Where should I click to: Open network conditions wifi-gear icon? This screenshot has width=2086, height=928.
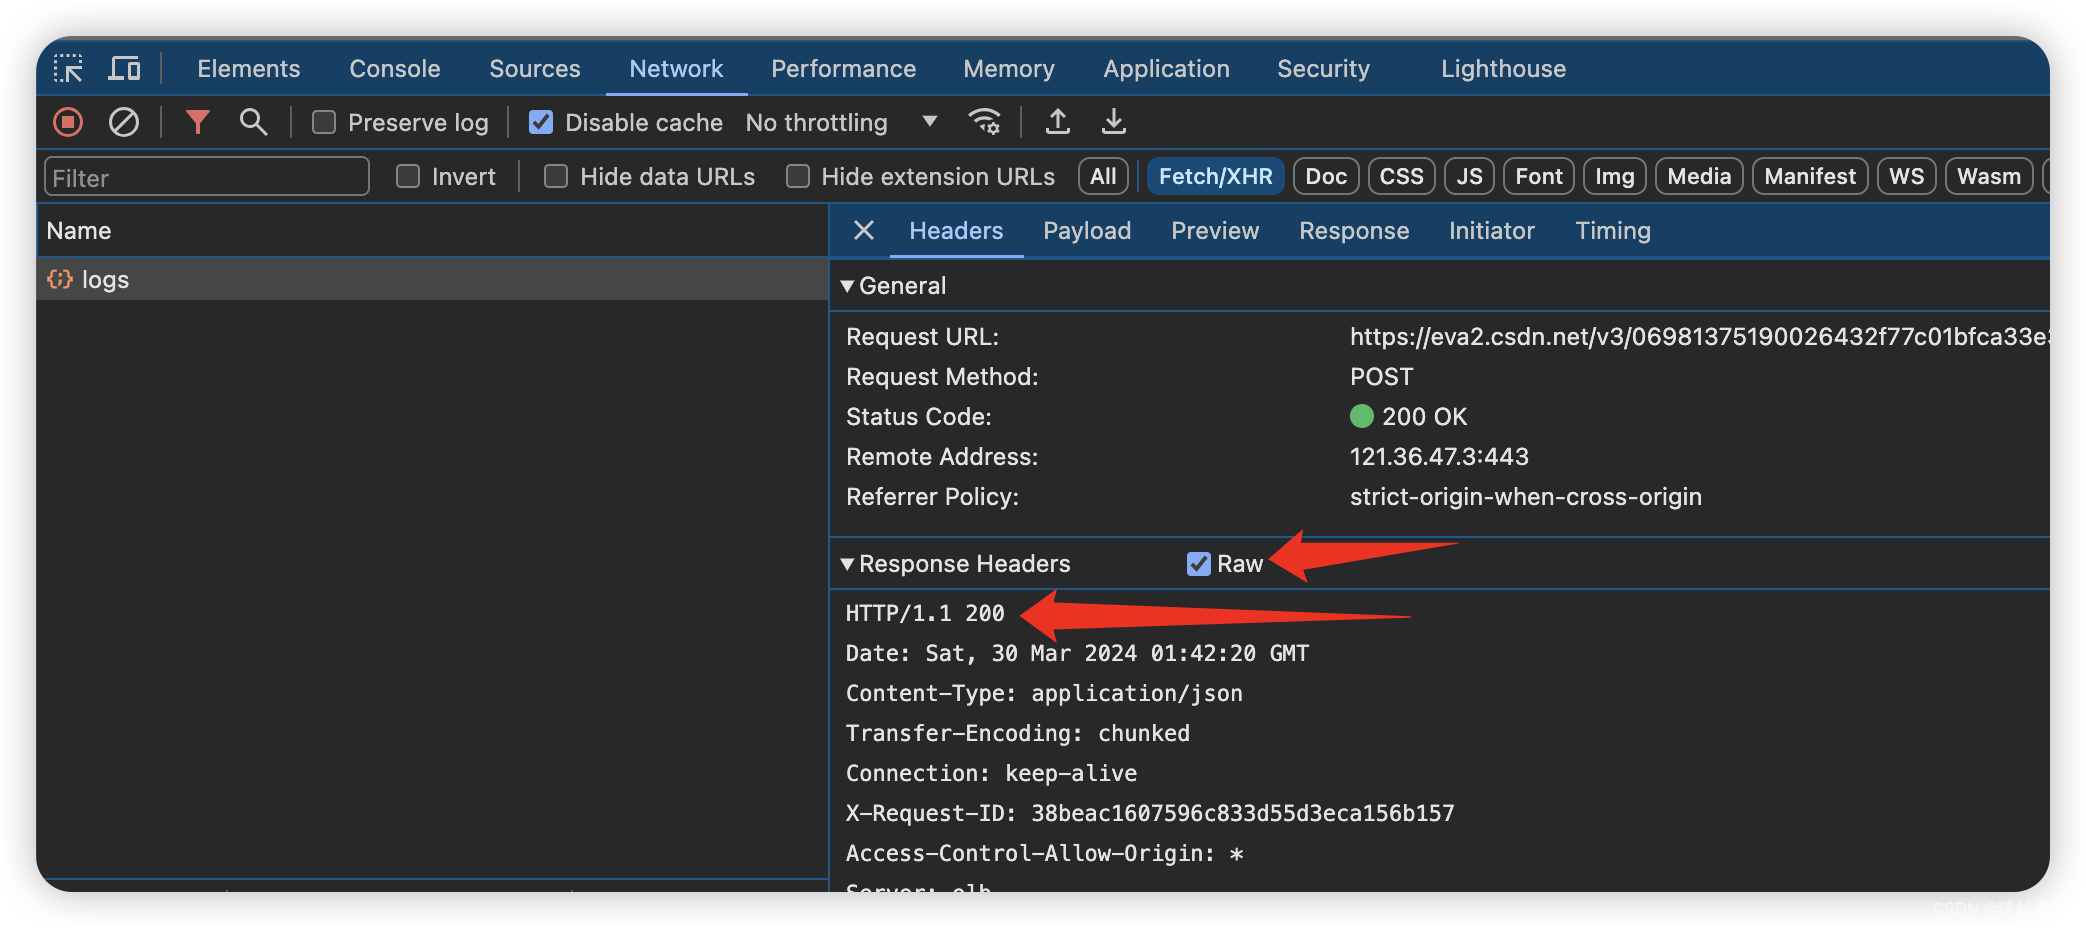click(x=985, y=122)
